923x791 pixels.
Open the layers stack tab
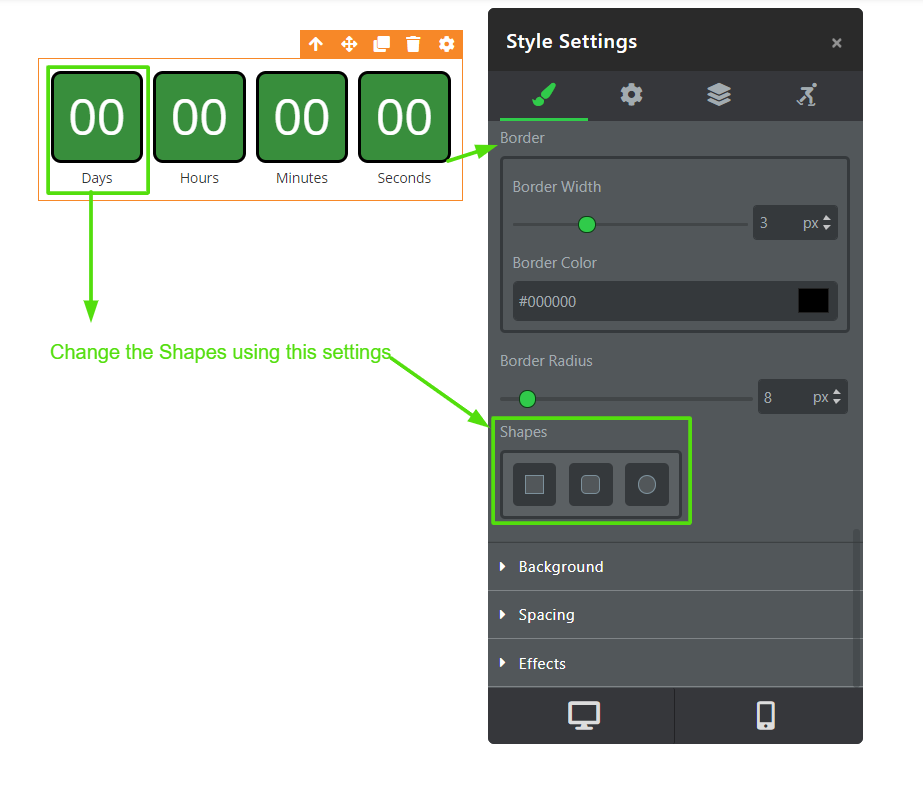719,95
